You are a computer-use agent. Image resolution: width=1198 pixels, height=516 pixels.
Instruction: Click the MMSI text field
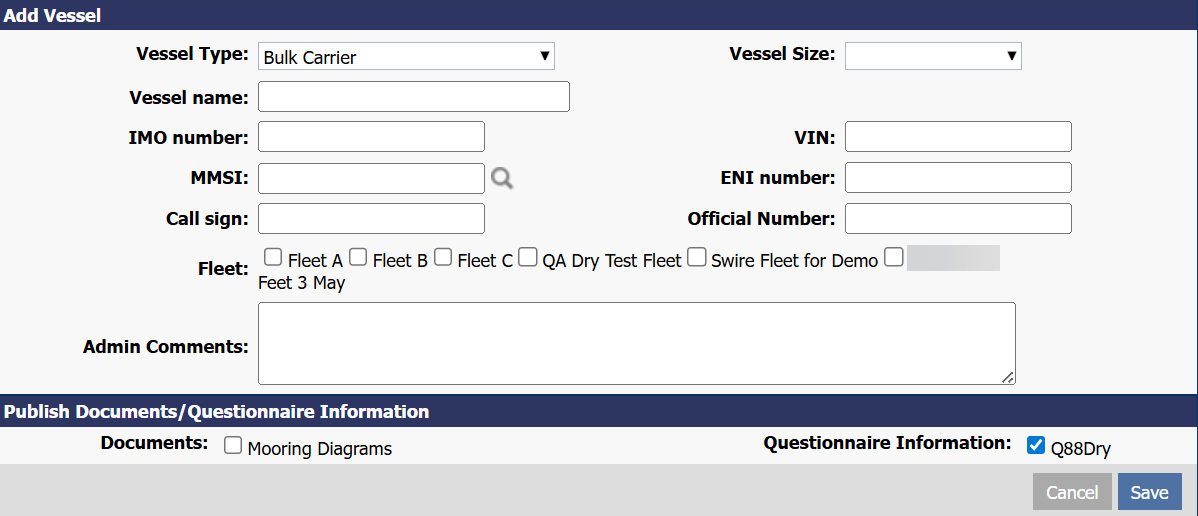tap(371, 178)
